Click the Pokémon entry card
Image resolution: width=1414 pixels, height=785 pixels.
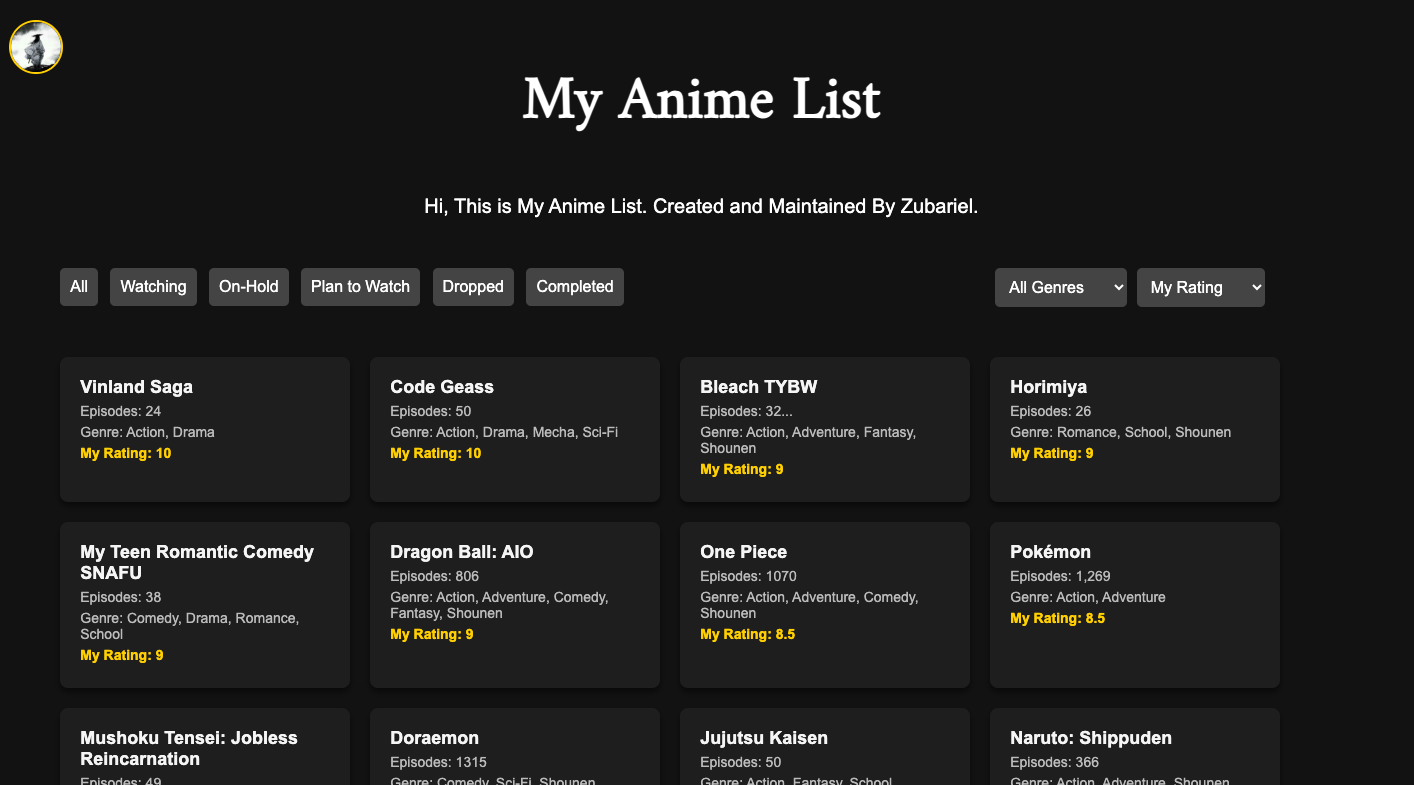pos(1134,604)
